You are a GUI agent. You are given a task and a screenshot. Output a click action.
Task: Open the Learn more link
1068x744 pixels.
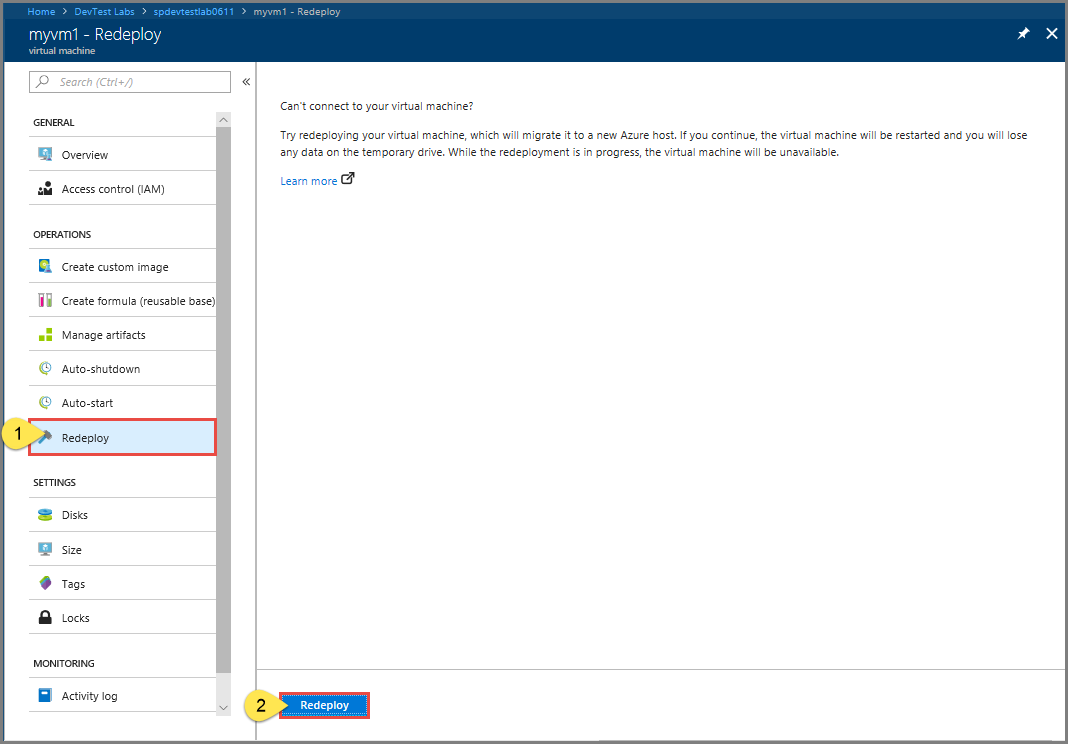(309, 180)
